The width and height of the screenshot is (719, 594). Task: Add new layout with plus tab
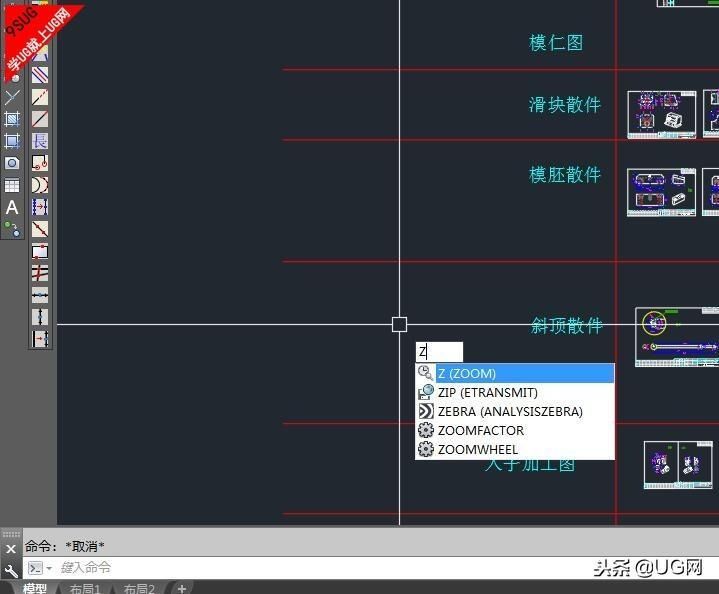[x=182, y=588]
